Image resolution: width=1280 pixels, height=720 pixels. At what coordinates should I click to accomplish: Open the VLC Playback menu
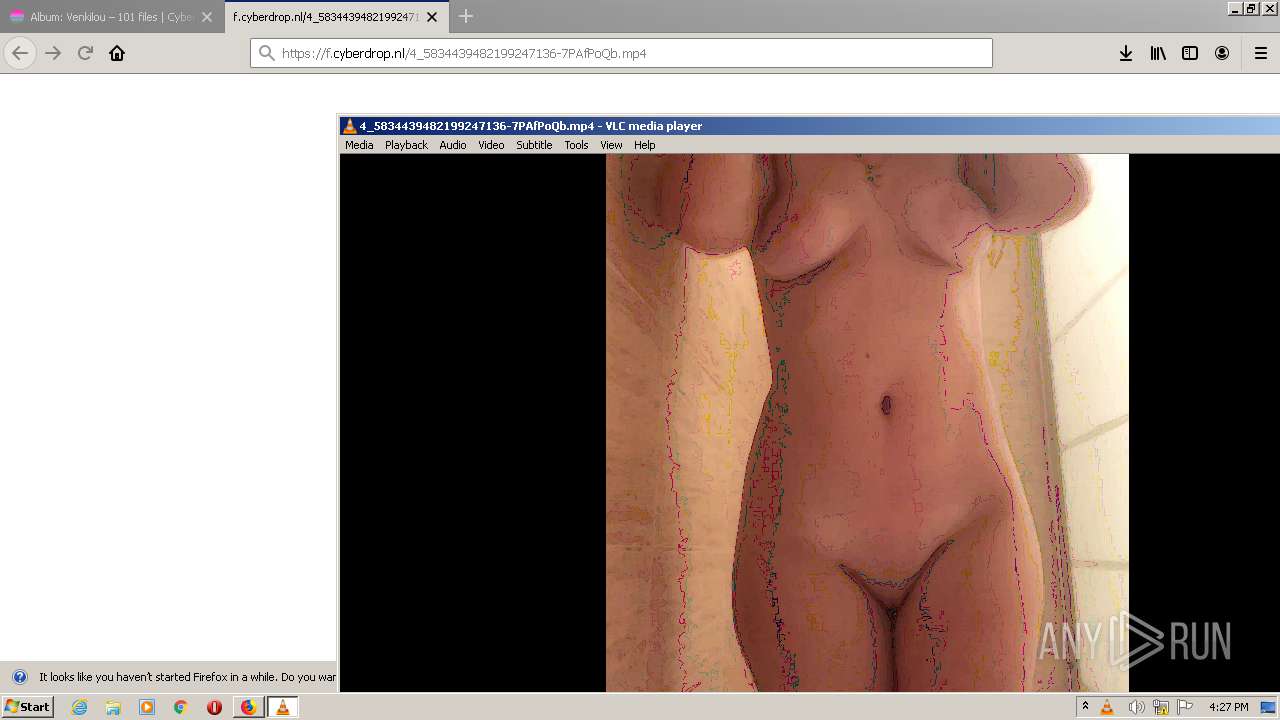[406, 145]
